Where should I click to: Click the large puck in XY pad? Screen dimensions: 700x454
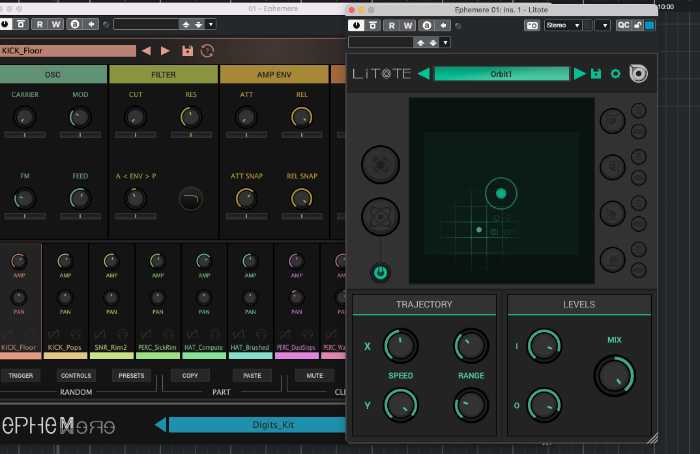pyautogui.click(x=501, y=193)
